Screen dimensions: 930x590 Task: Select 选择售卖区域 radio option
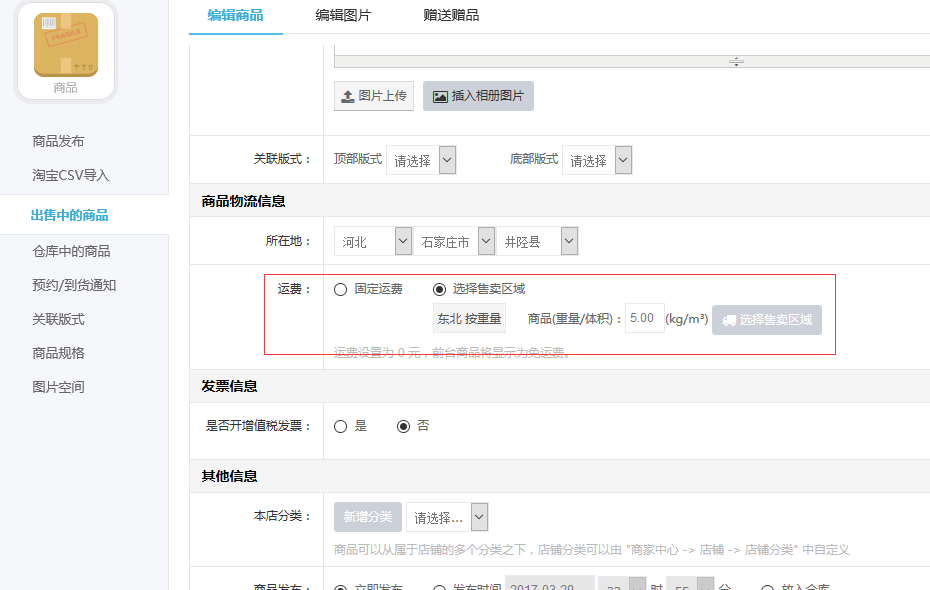(439, 289)
